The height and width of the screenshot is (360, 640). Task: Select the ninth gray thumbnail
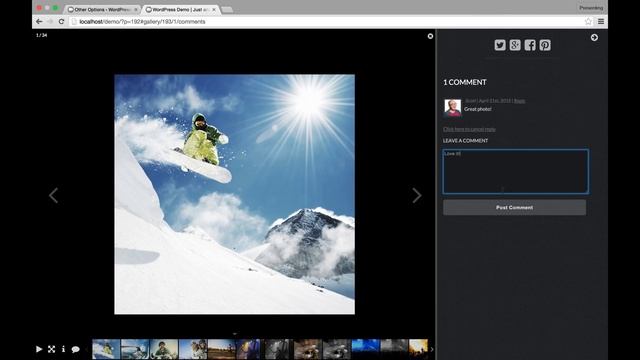(x=337, y=349)
